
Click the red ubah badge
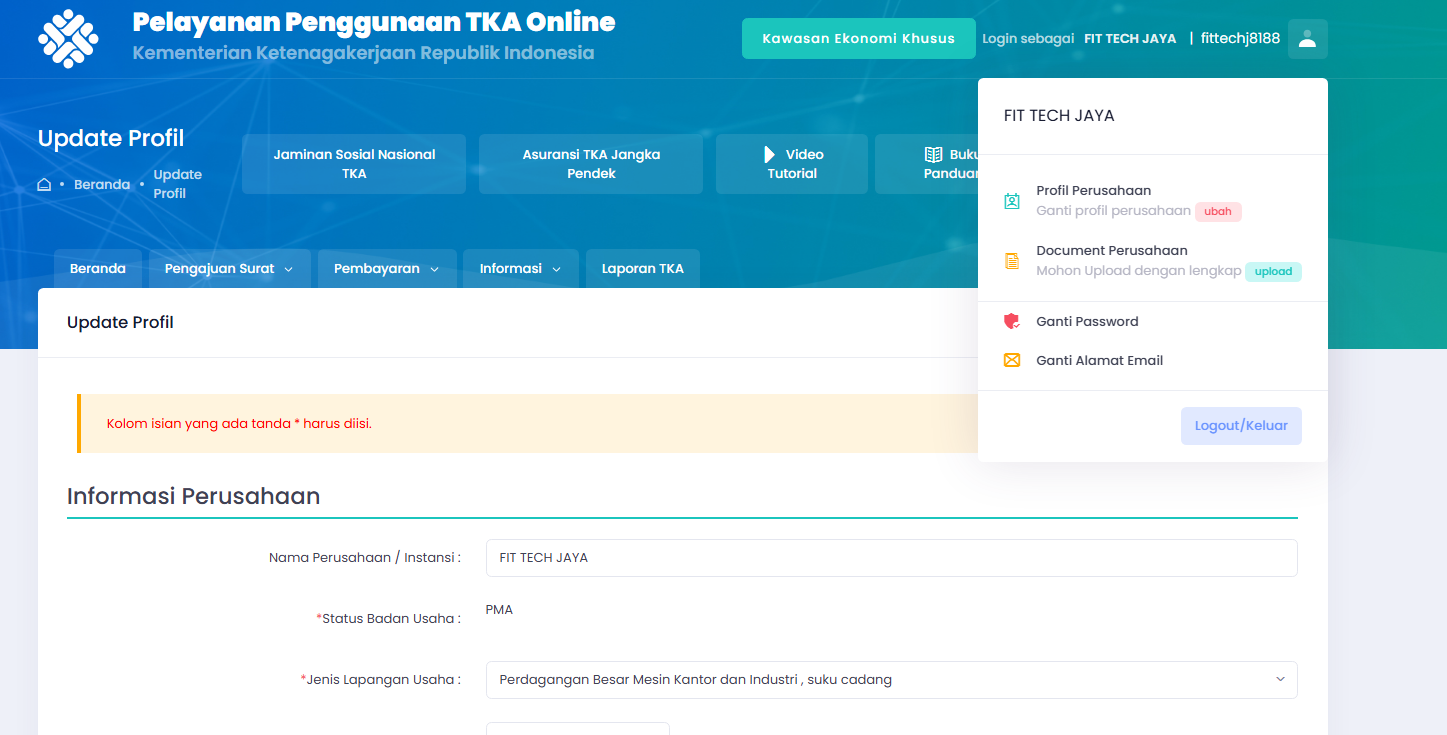click(x=1218, y=212)
